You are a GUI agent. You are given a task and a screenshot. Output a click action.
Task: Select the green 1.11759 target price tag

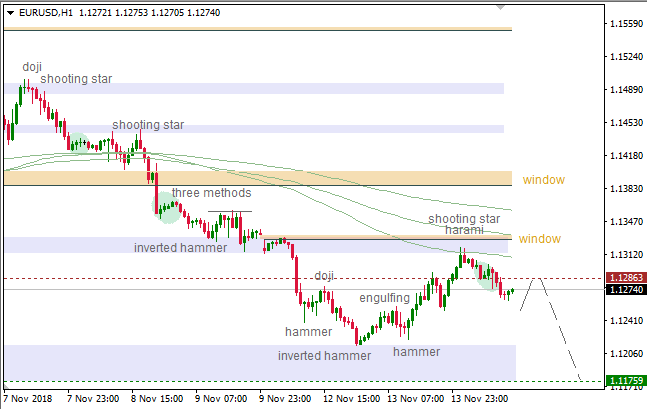point(626,381)
